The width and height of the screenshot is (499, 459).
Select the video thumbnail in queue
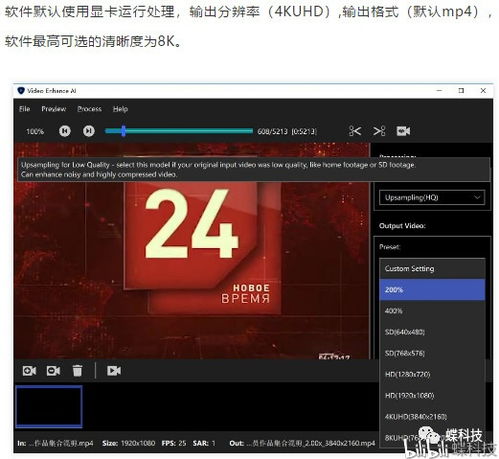click(x=49, y=407)
